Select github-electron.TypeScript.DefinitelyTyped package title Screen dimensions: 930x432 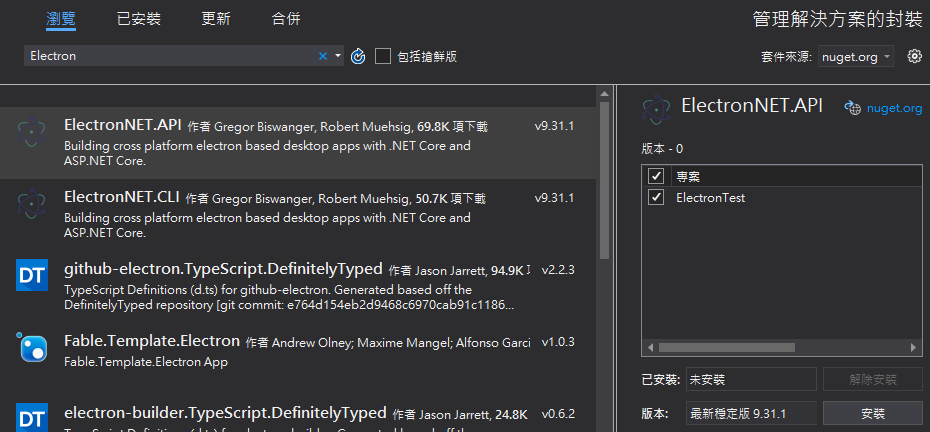[x=223, y=269]
